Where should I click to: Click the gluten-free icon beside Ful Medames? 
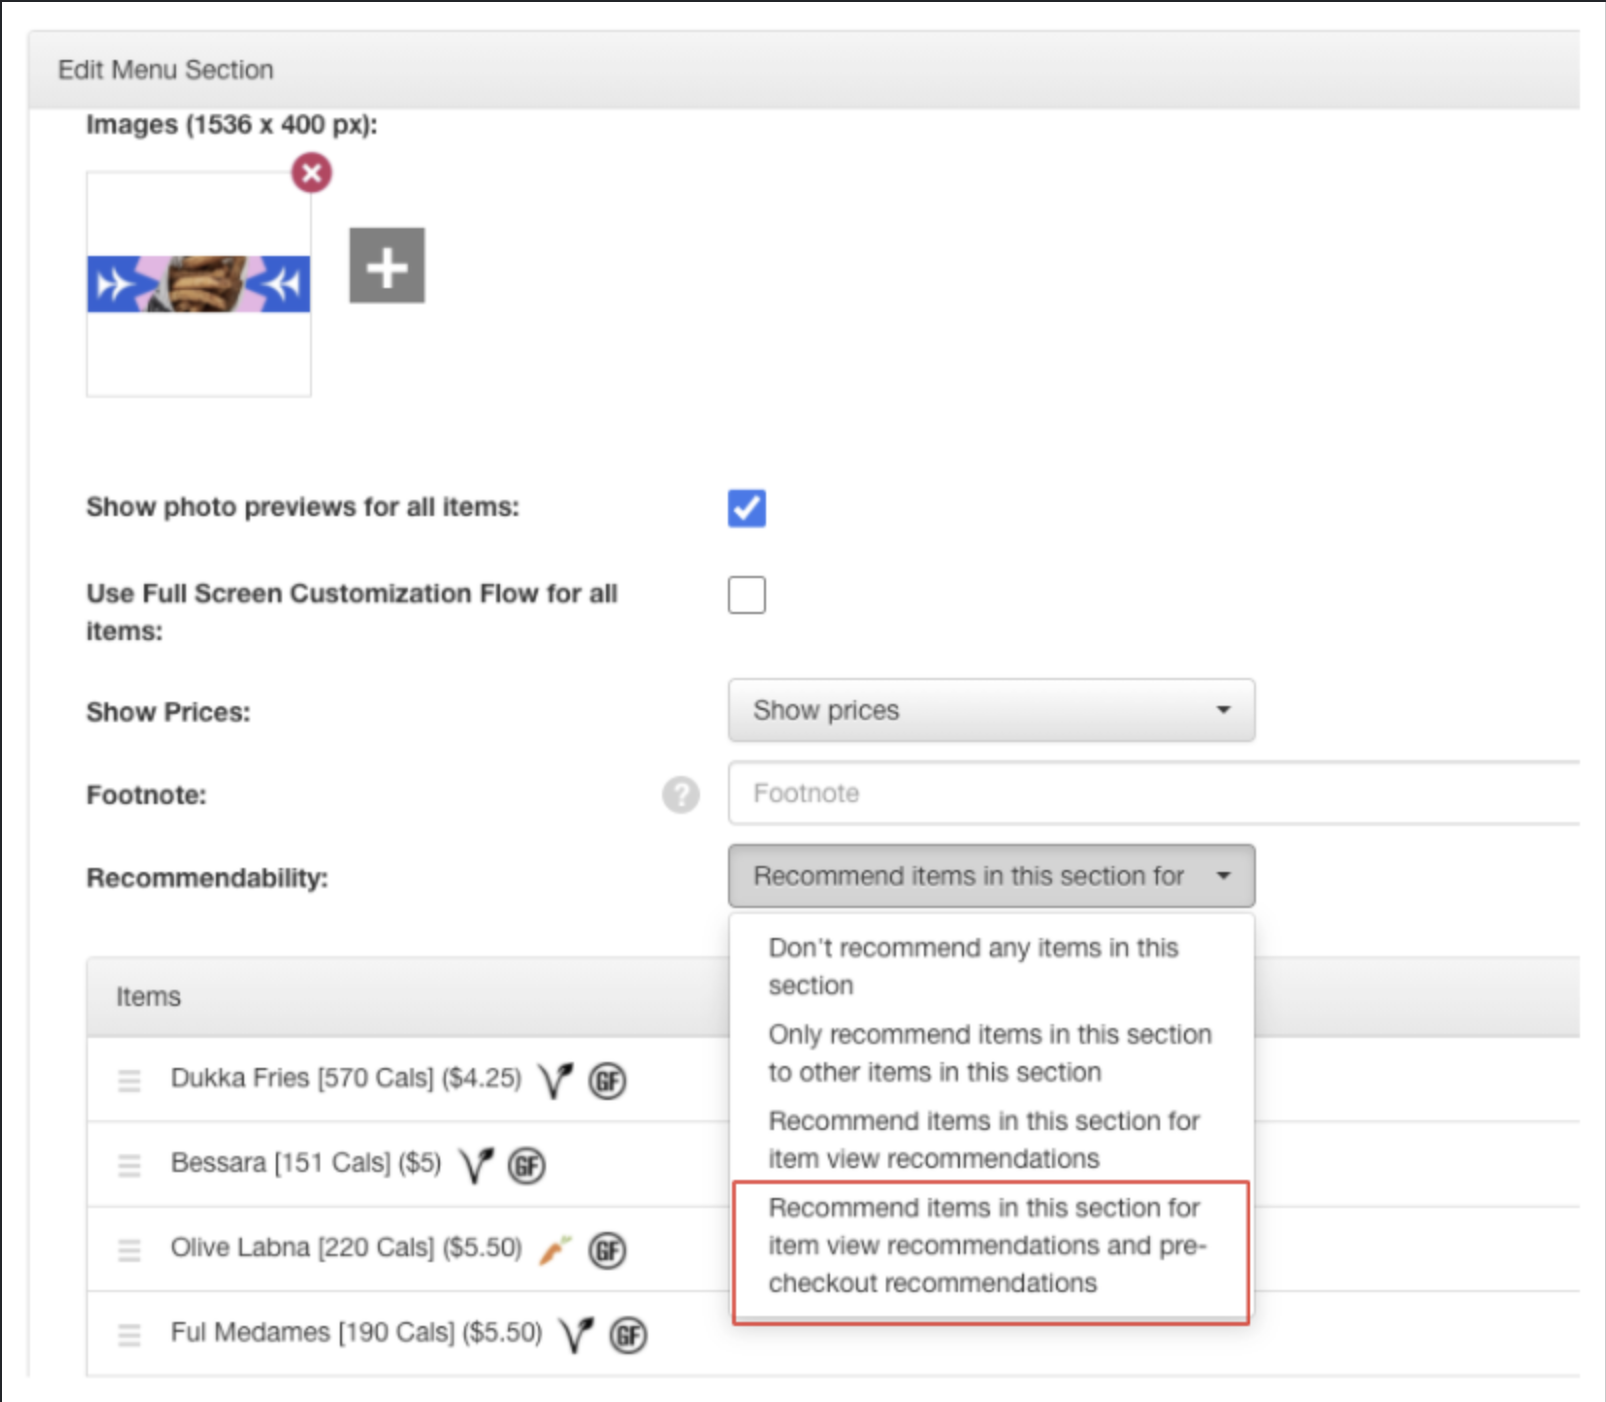629,1335
